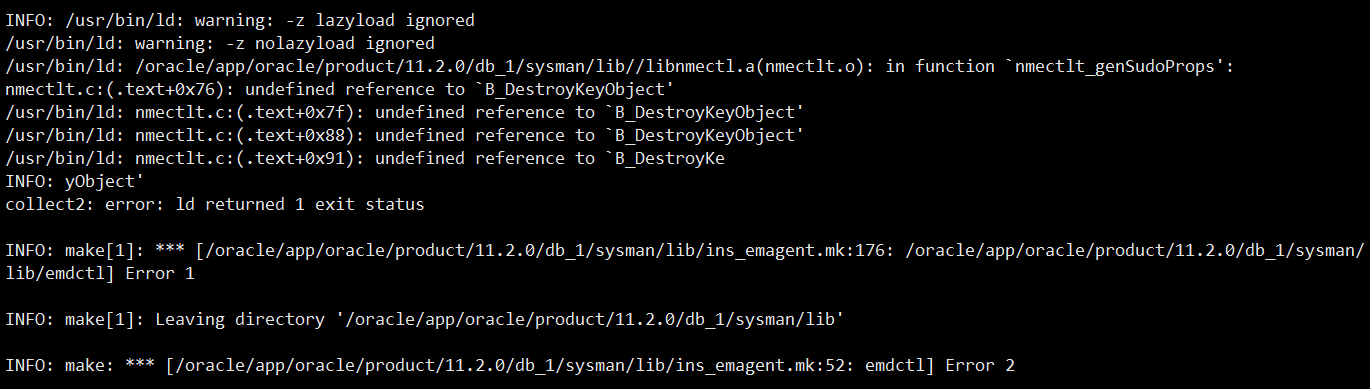Click the 'Leaving directory' message line
Image resolution: width=1370 pixels, height=389 pixels.
pos(425,319)
